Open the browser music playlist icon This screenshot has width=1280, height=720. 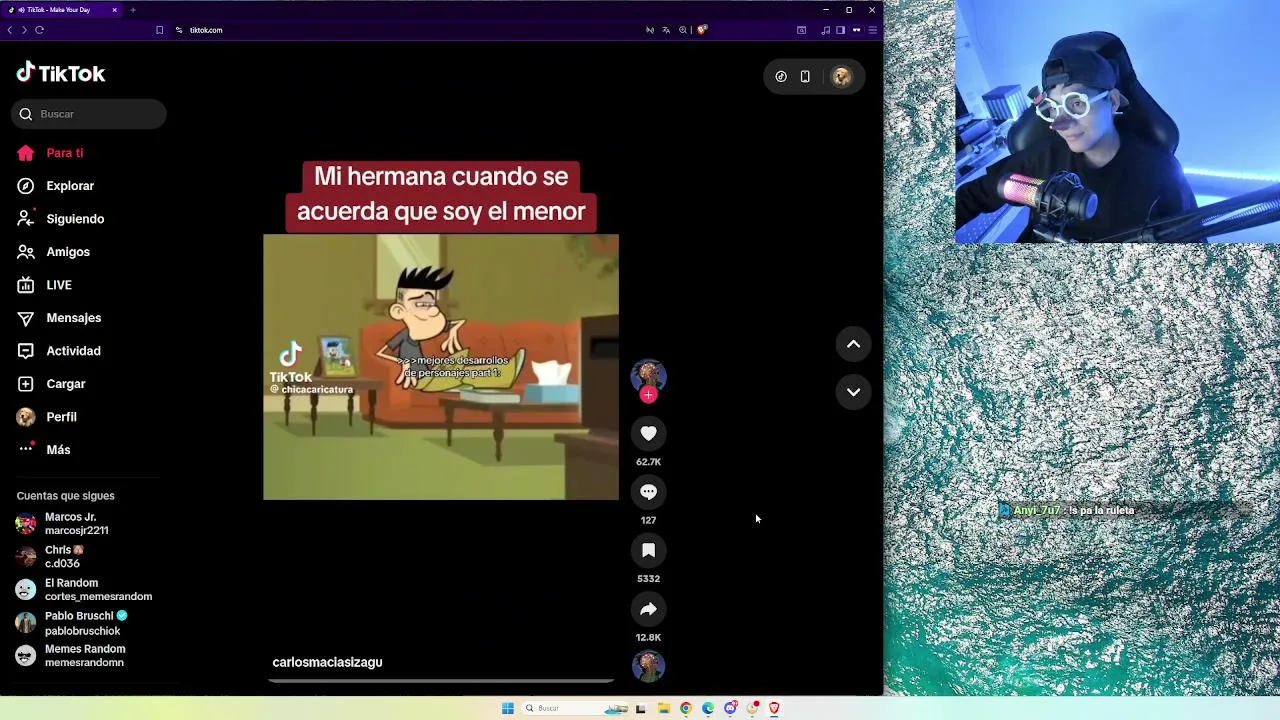(x=825, y=30)
